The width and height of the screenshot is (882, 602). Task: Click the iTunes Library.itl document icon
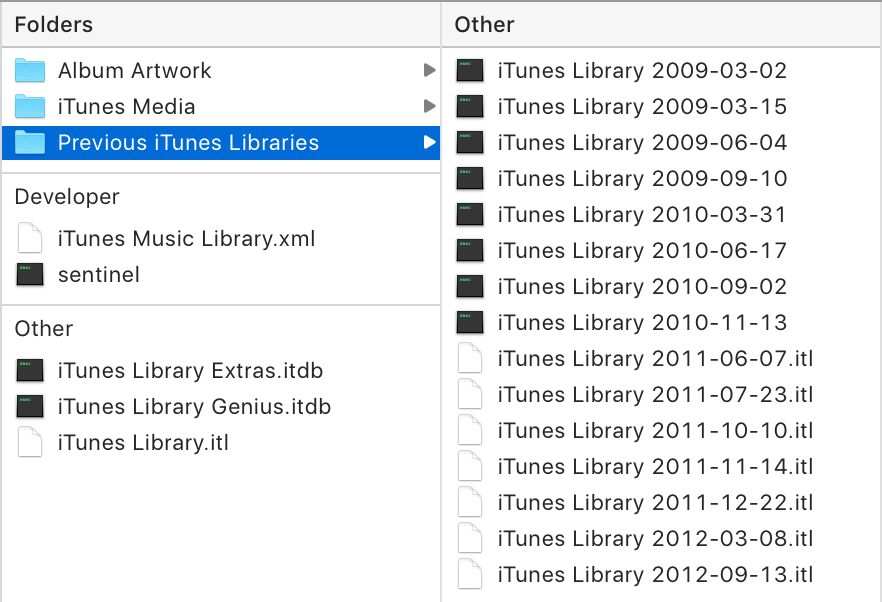coord(30,443)
